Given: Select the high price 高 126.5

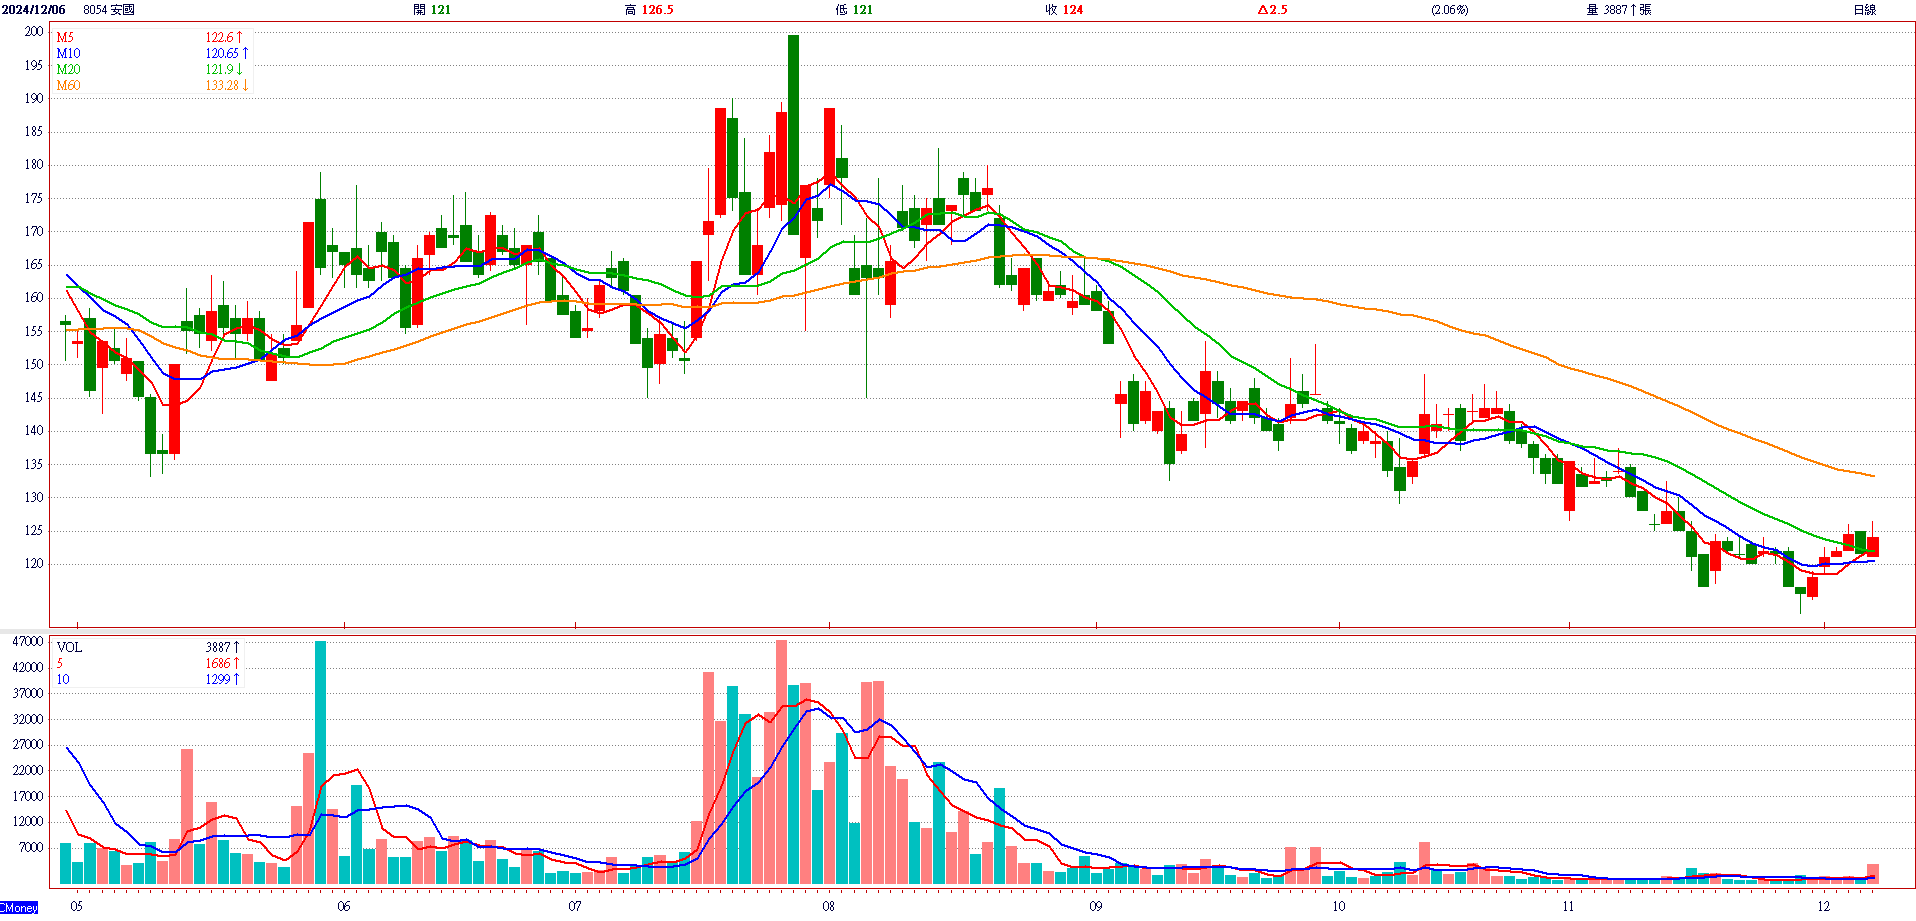Looking at the screenshot, I should pyautogui.click(x=649, y=10).
